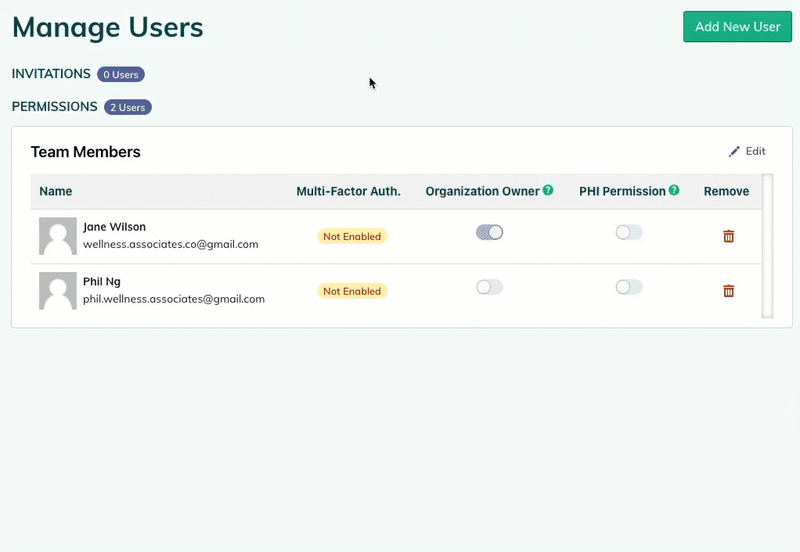The height and width of the screenshot is (552, 800).
Task: Click help icon beside Organization Owner
Action: pos(548,190)
